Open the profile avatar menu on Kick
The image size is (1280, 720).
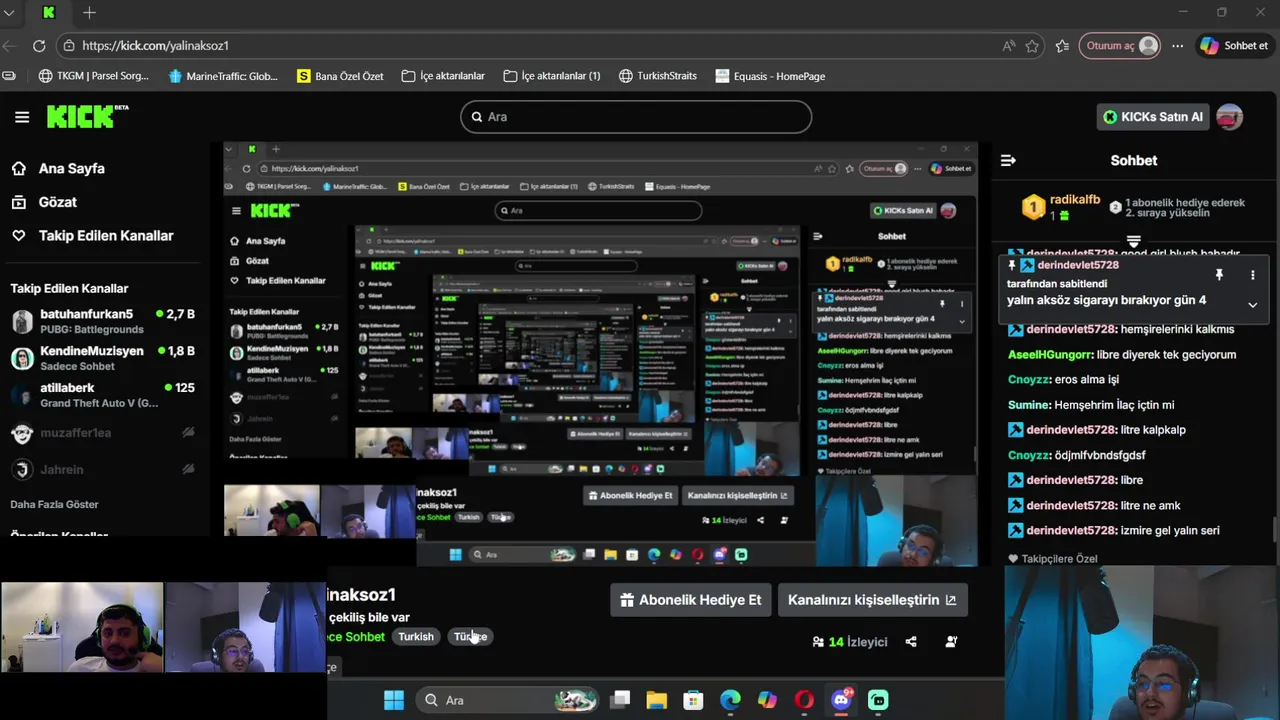click(1229, 117)
